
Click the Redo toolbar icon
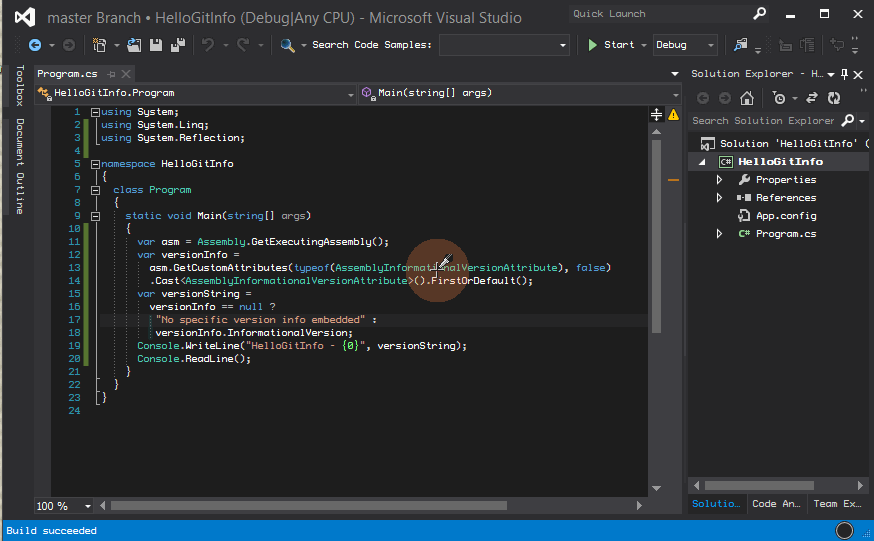pos(243,45)
